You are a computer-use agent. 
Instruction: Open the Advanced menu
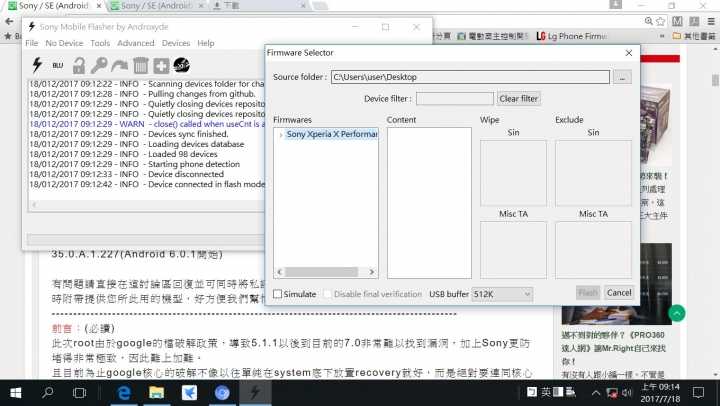[x=136, y=43]
